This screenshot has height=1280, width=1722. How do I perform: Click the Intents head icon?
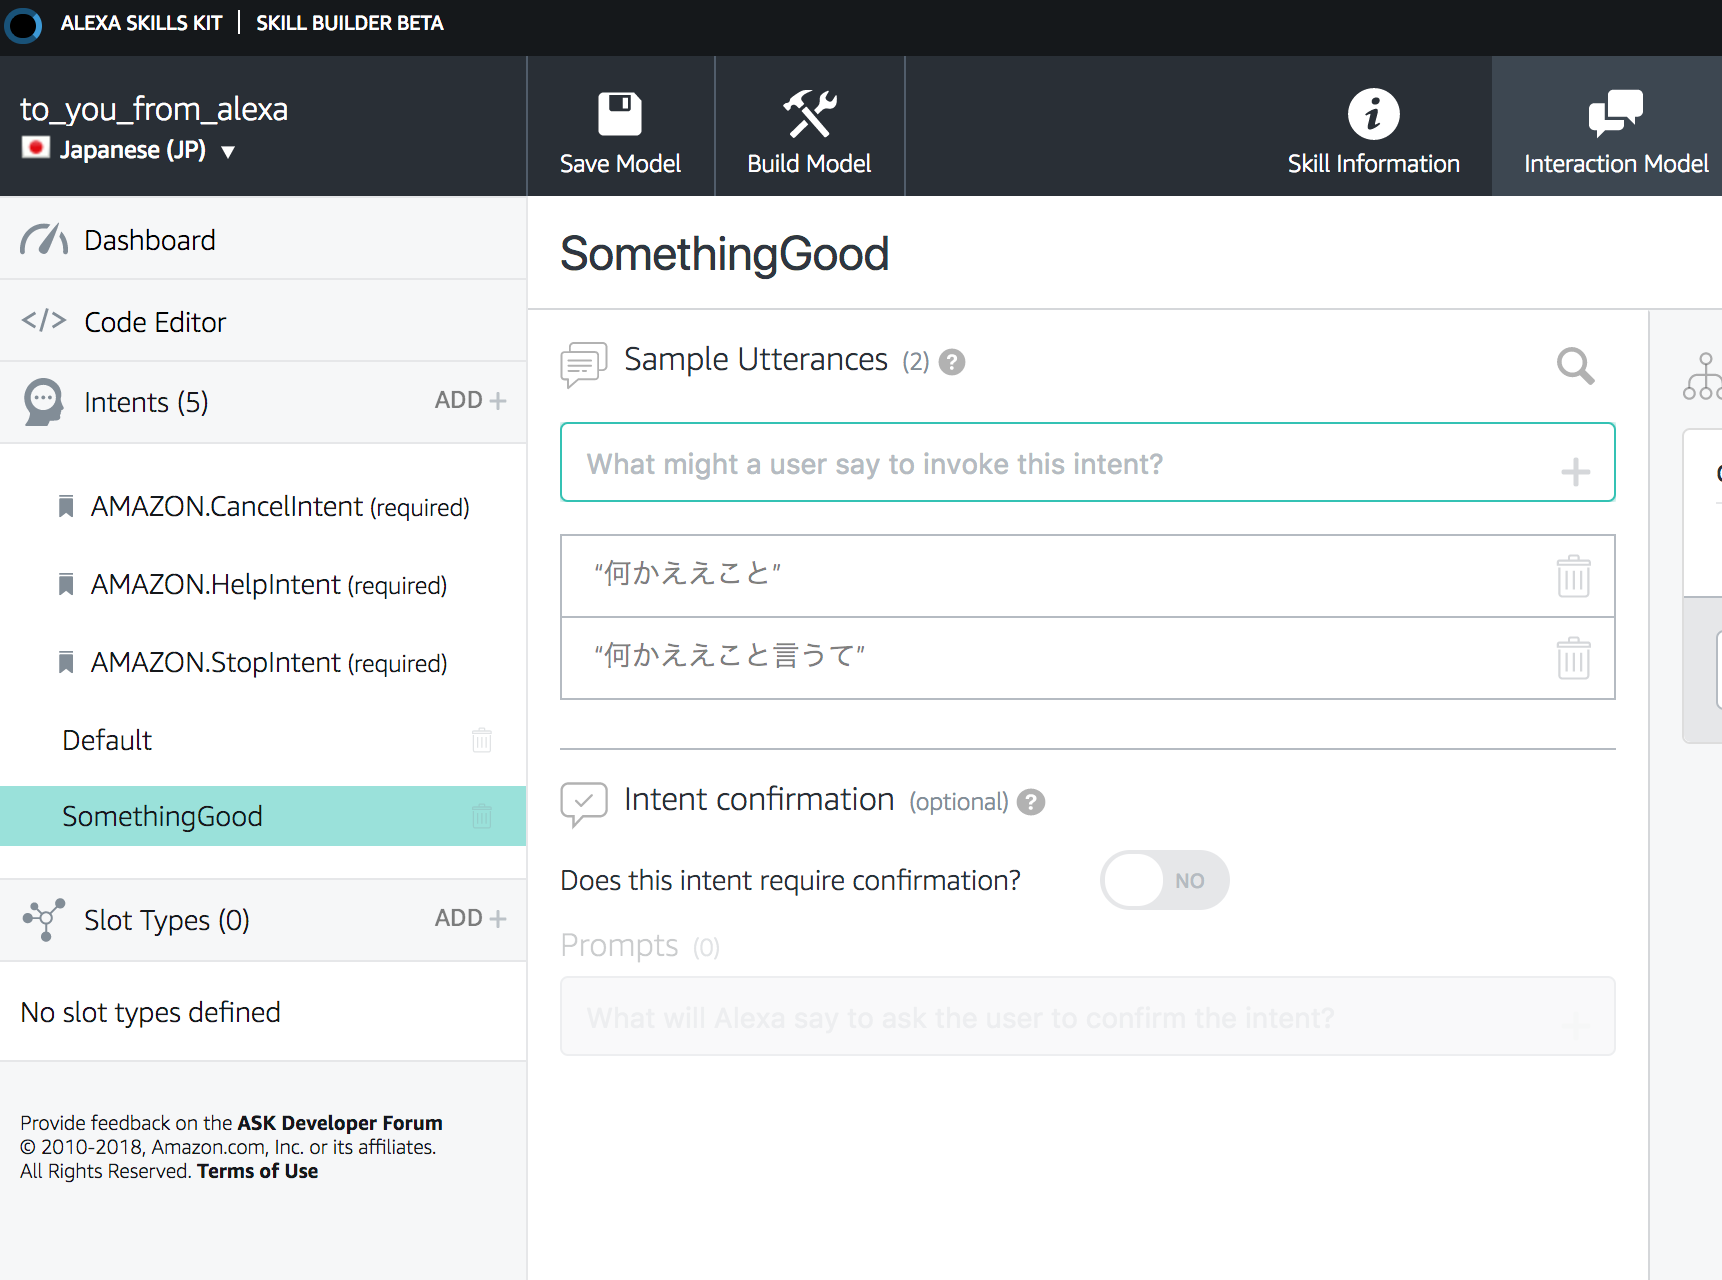pyautogui.click(x=43, y=402)
